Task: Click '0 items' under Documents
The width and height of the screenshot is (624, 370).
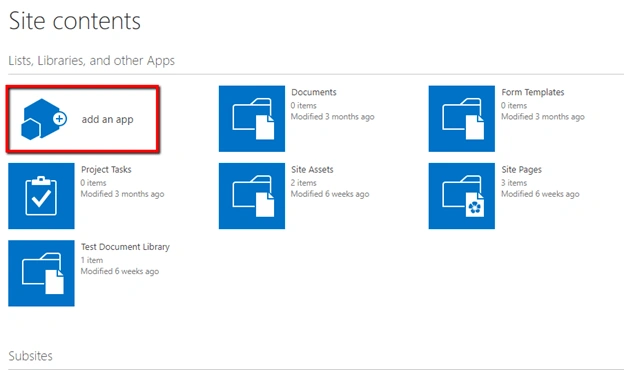Action: [304, 105]
